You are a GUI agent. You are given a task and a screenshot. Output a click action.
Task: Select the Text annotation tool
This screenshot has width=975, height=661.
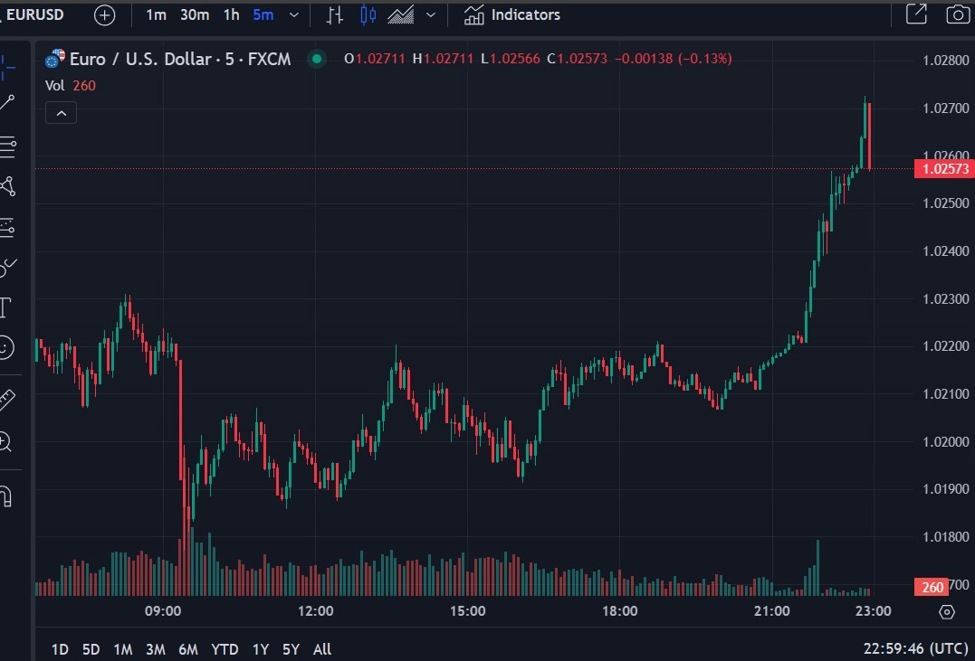coord(6,306)
